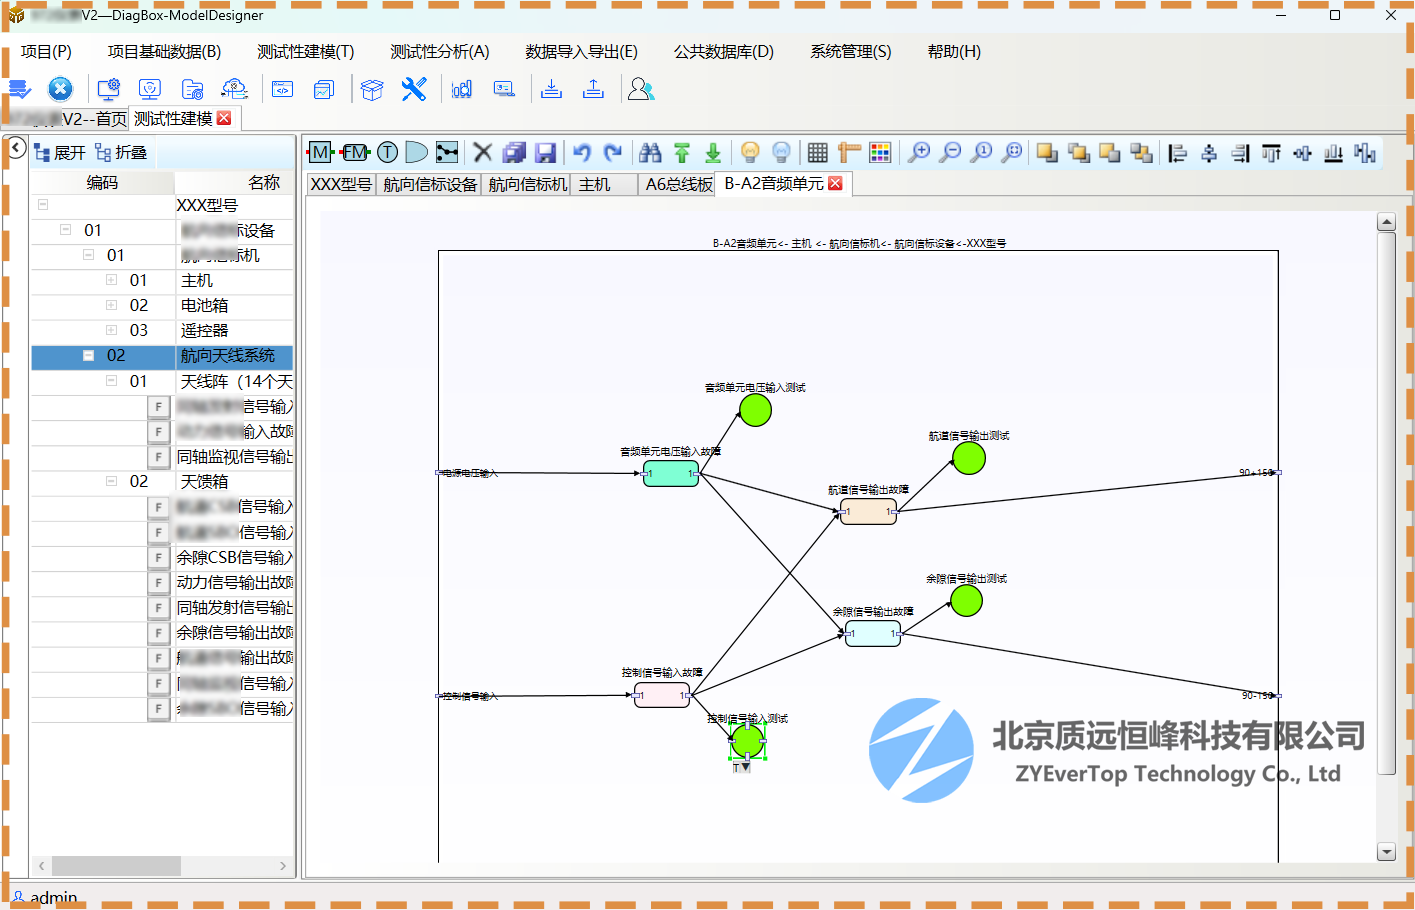Align selected nodes to right edge
This screenshot has height=910, width=1415.
1240,152
